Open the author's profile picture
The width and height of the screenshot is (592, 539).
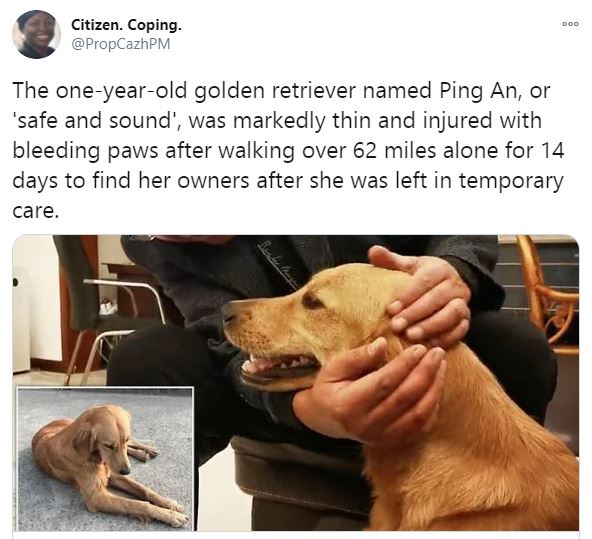[37, 34]
